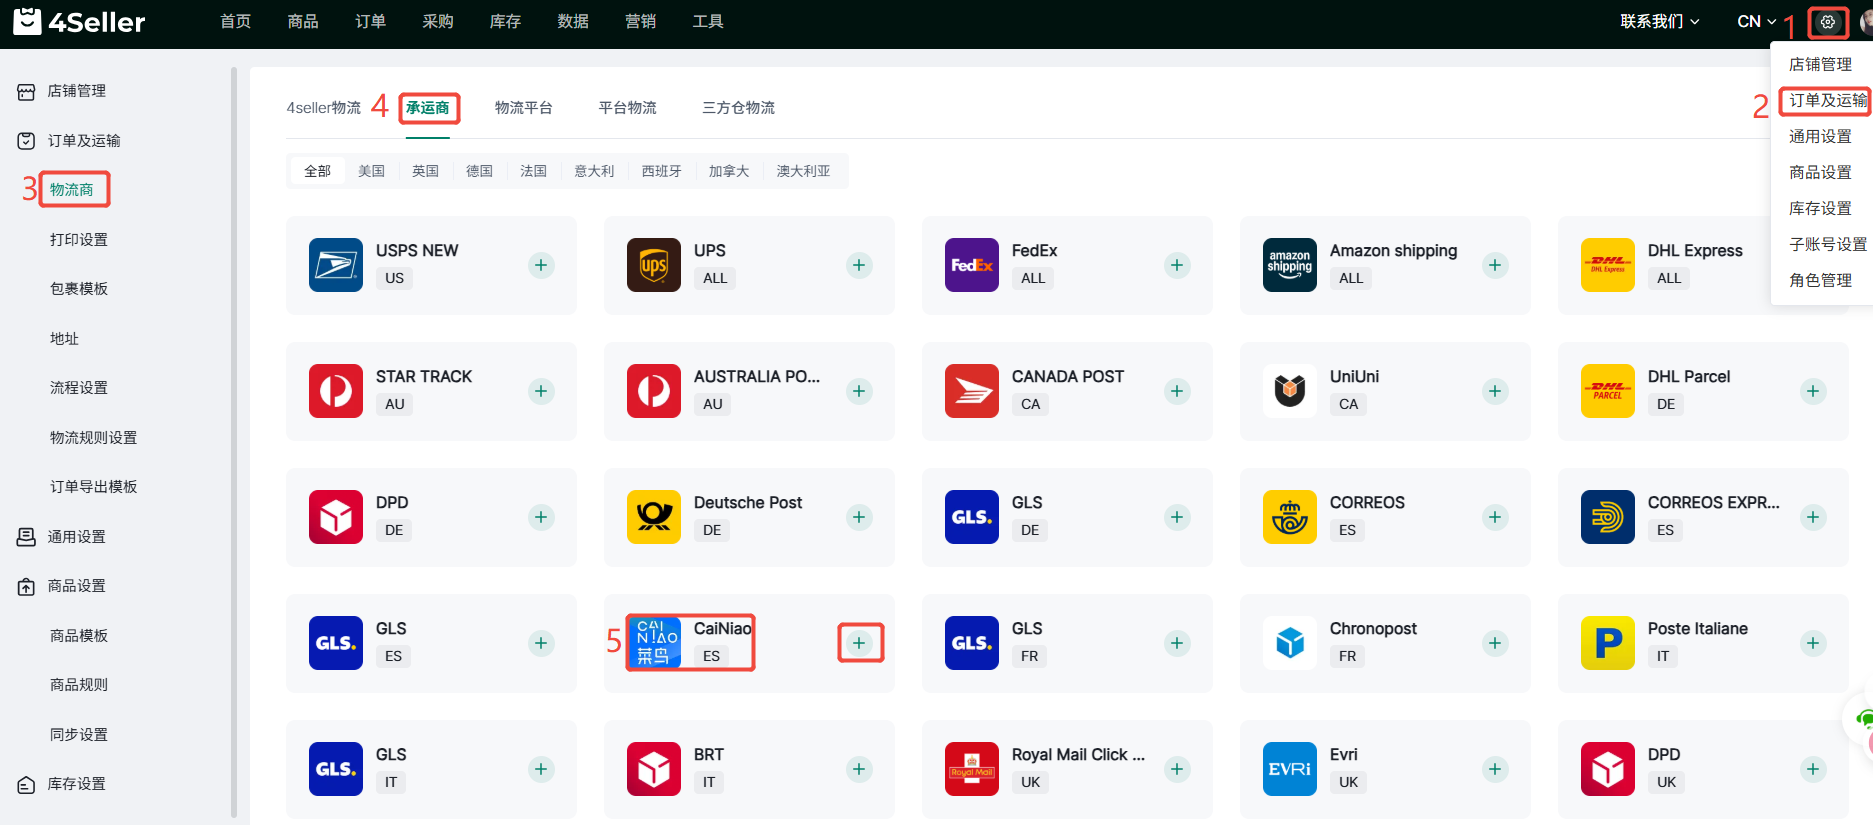Go to 首页 in the top menu
Screen dimensions: 1873x825
[236, 21]
